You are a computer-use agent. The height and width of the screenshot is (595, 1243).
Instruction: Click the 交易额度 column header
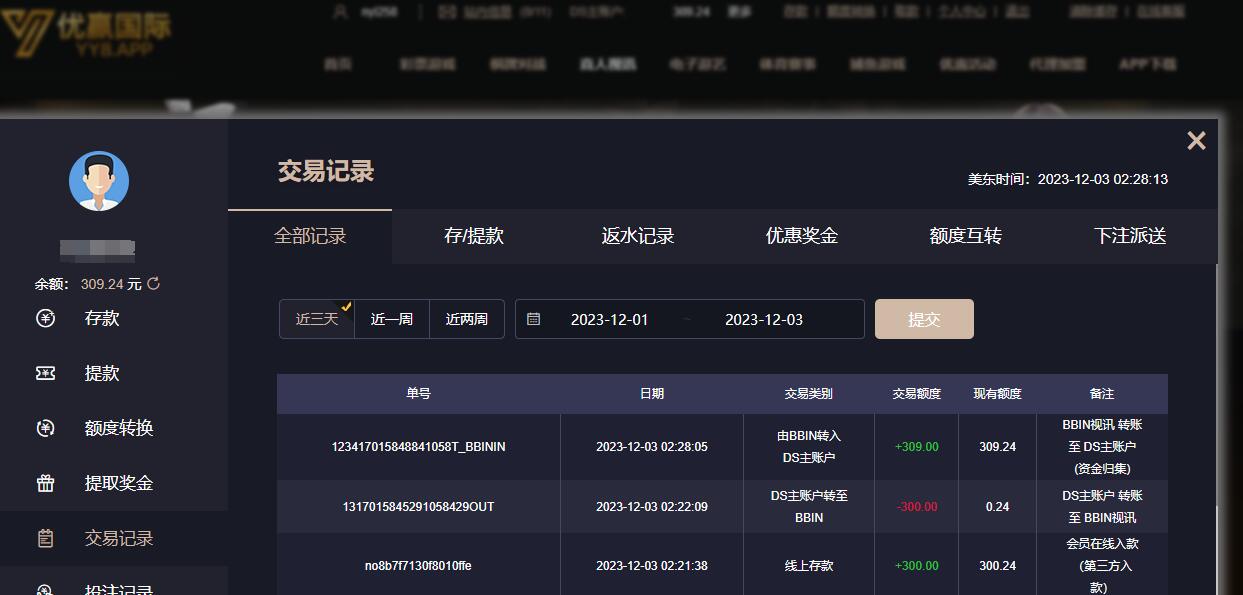pyautogui.click(x=917, y=394)
